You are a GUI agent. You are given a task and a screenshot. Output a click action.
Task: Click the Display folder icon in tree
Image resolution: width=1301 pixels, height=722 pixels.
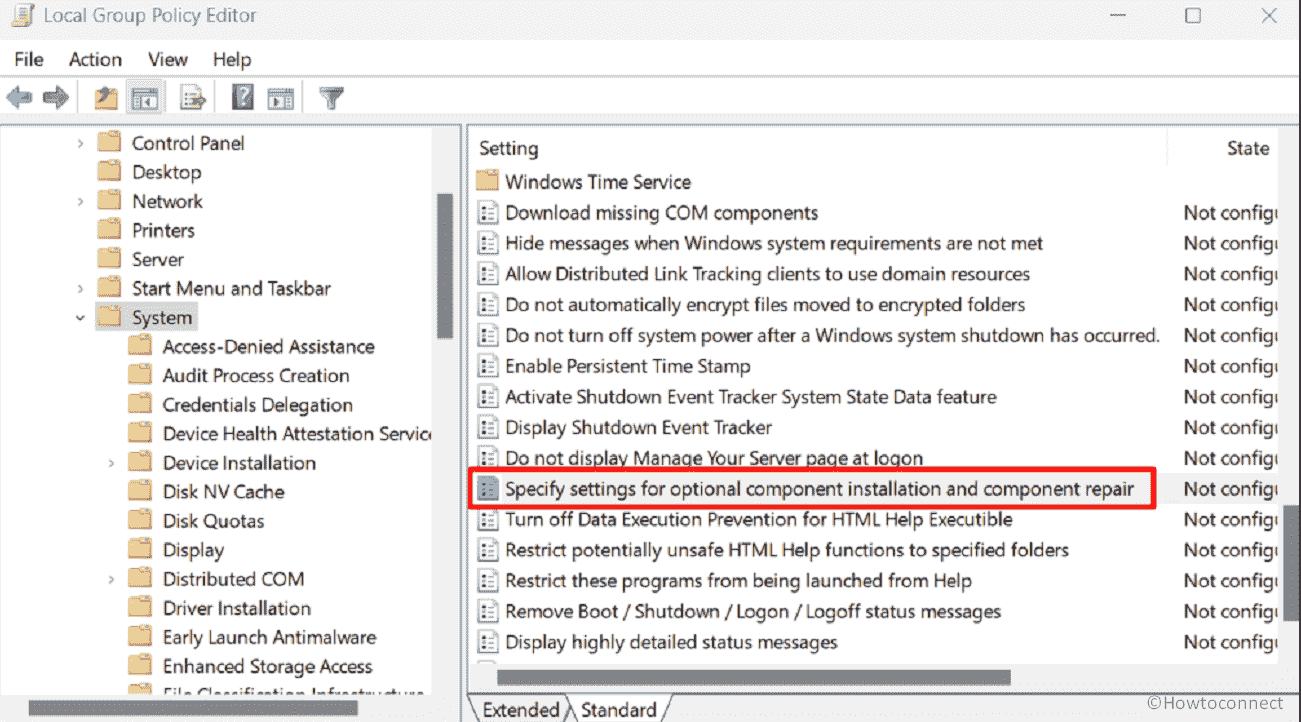coord(140,550)
